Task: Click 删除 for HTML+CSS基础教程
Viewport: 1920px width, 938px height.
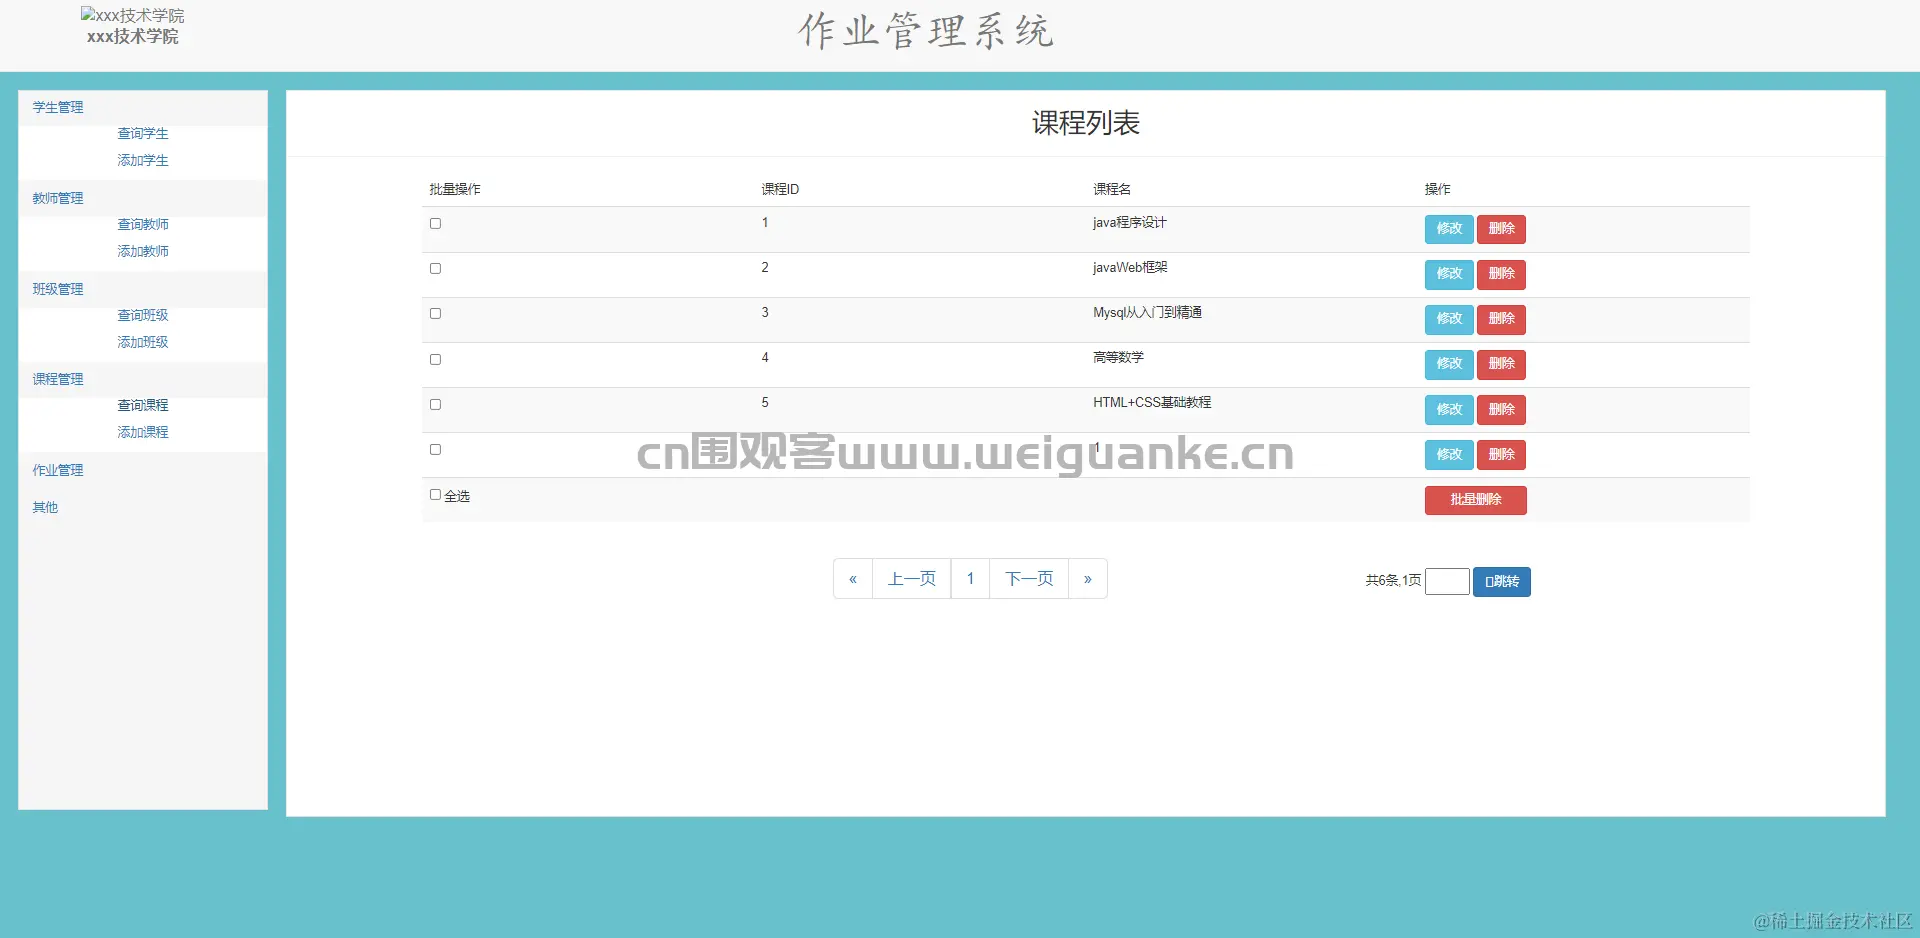Action: (x=1501, y=410)
